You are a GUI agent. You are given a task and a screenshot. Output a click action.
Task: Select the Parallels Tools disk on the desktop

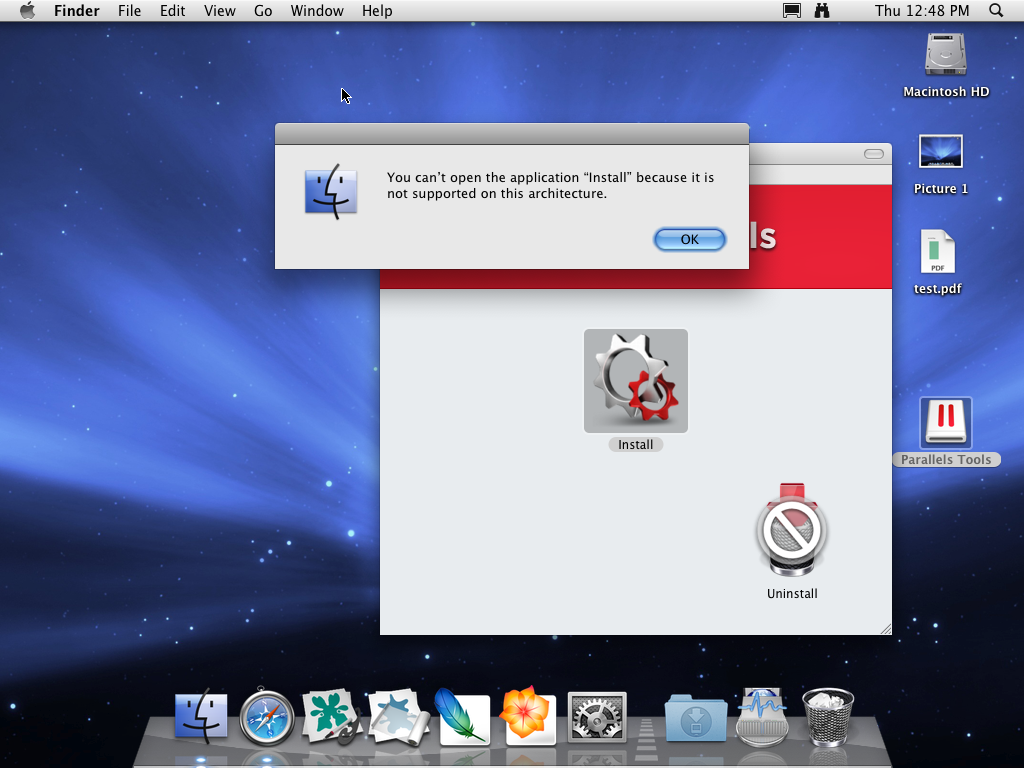[x=946, y=423]
